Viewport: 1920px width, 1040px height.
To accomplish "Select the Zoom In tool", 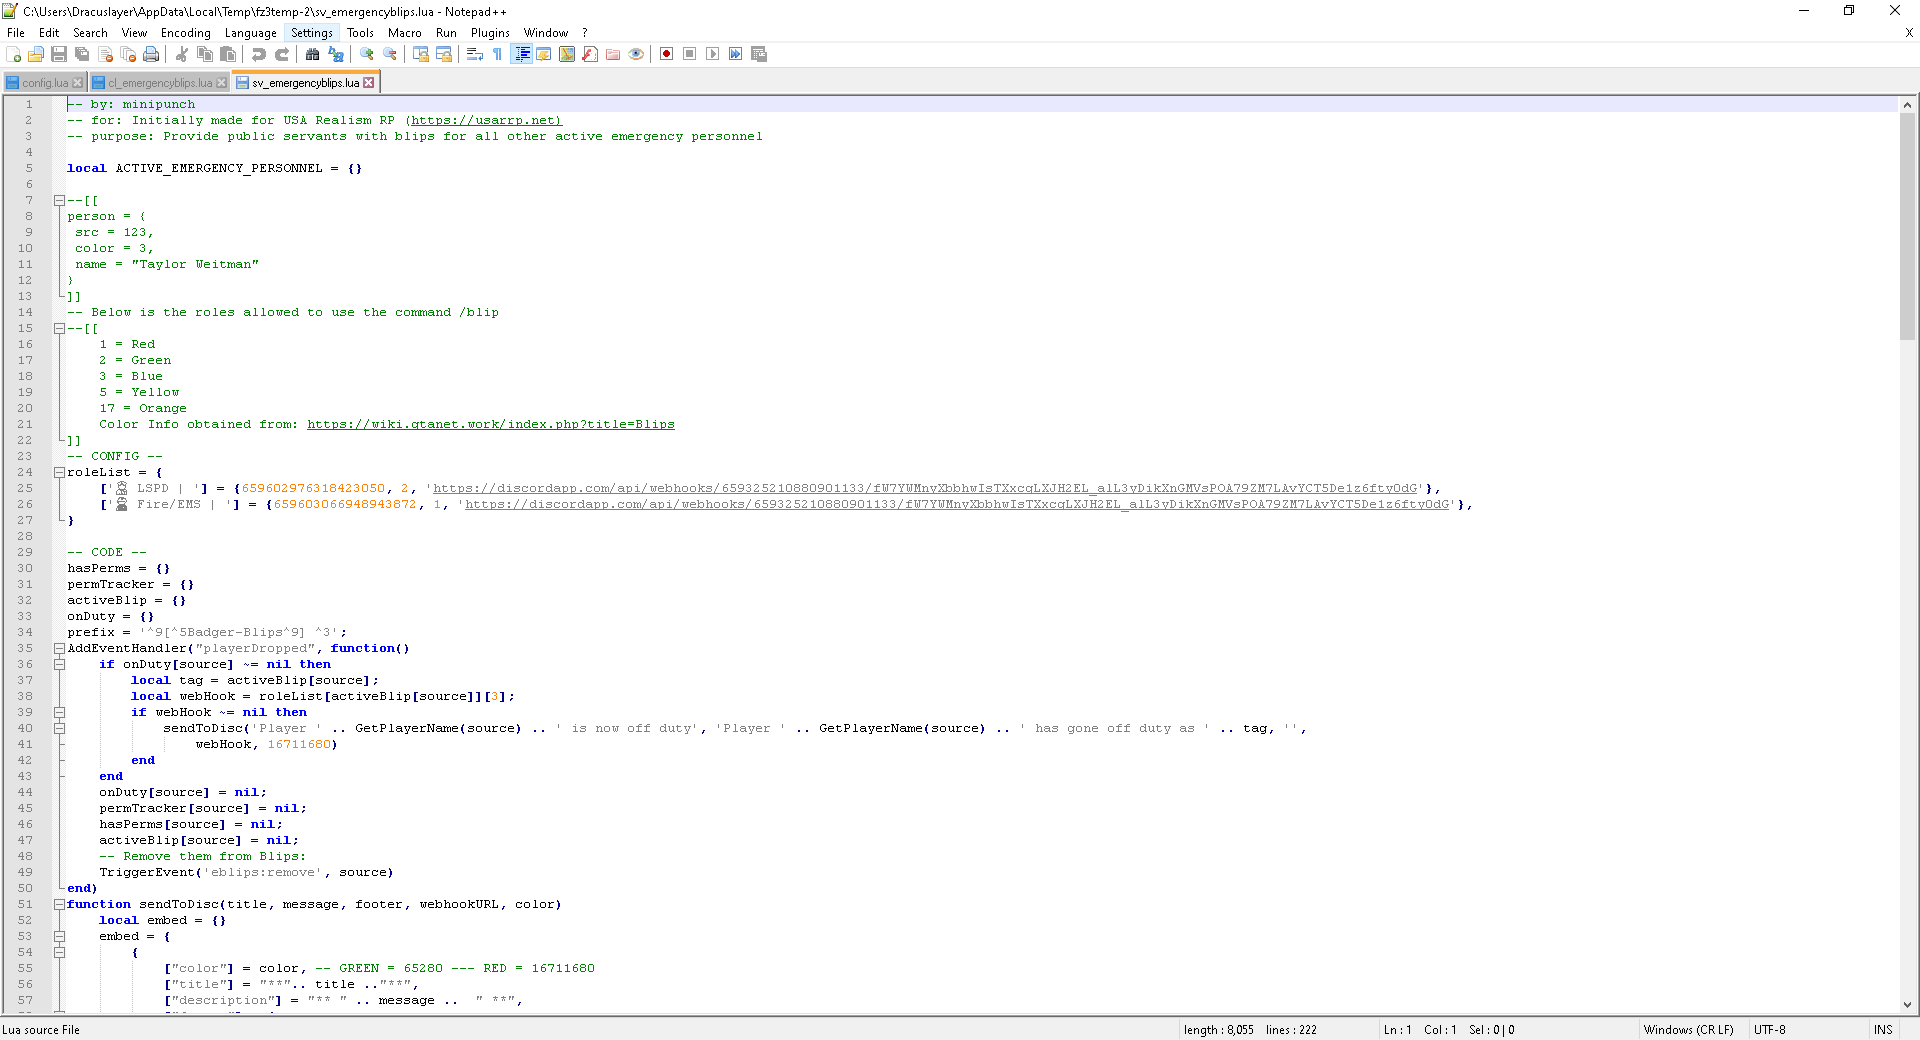I will click(366, 54).
